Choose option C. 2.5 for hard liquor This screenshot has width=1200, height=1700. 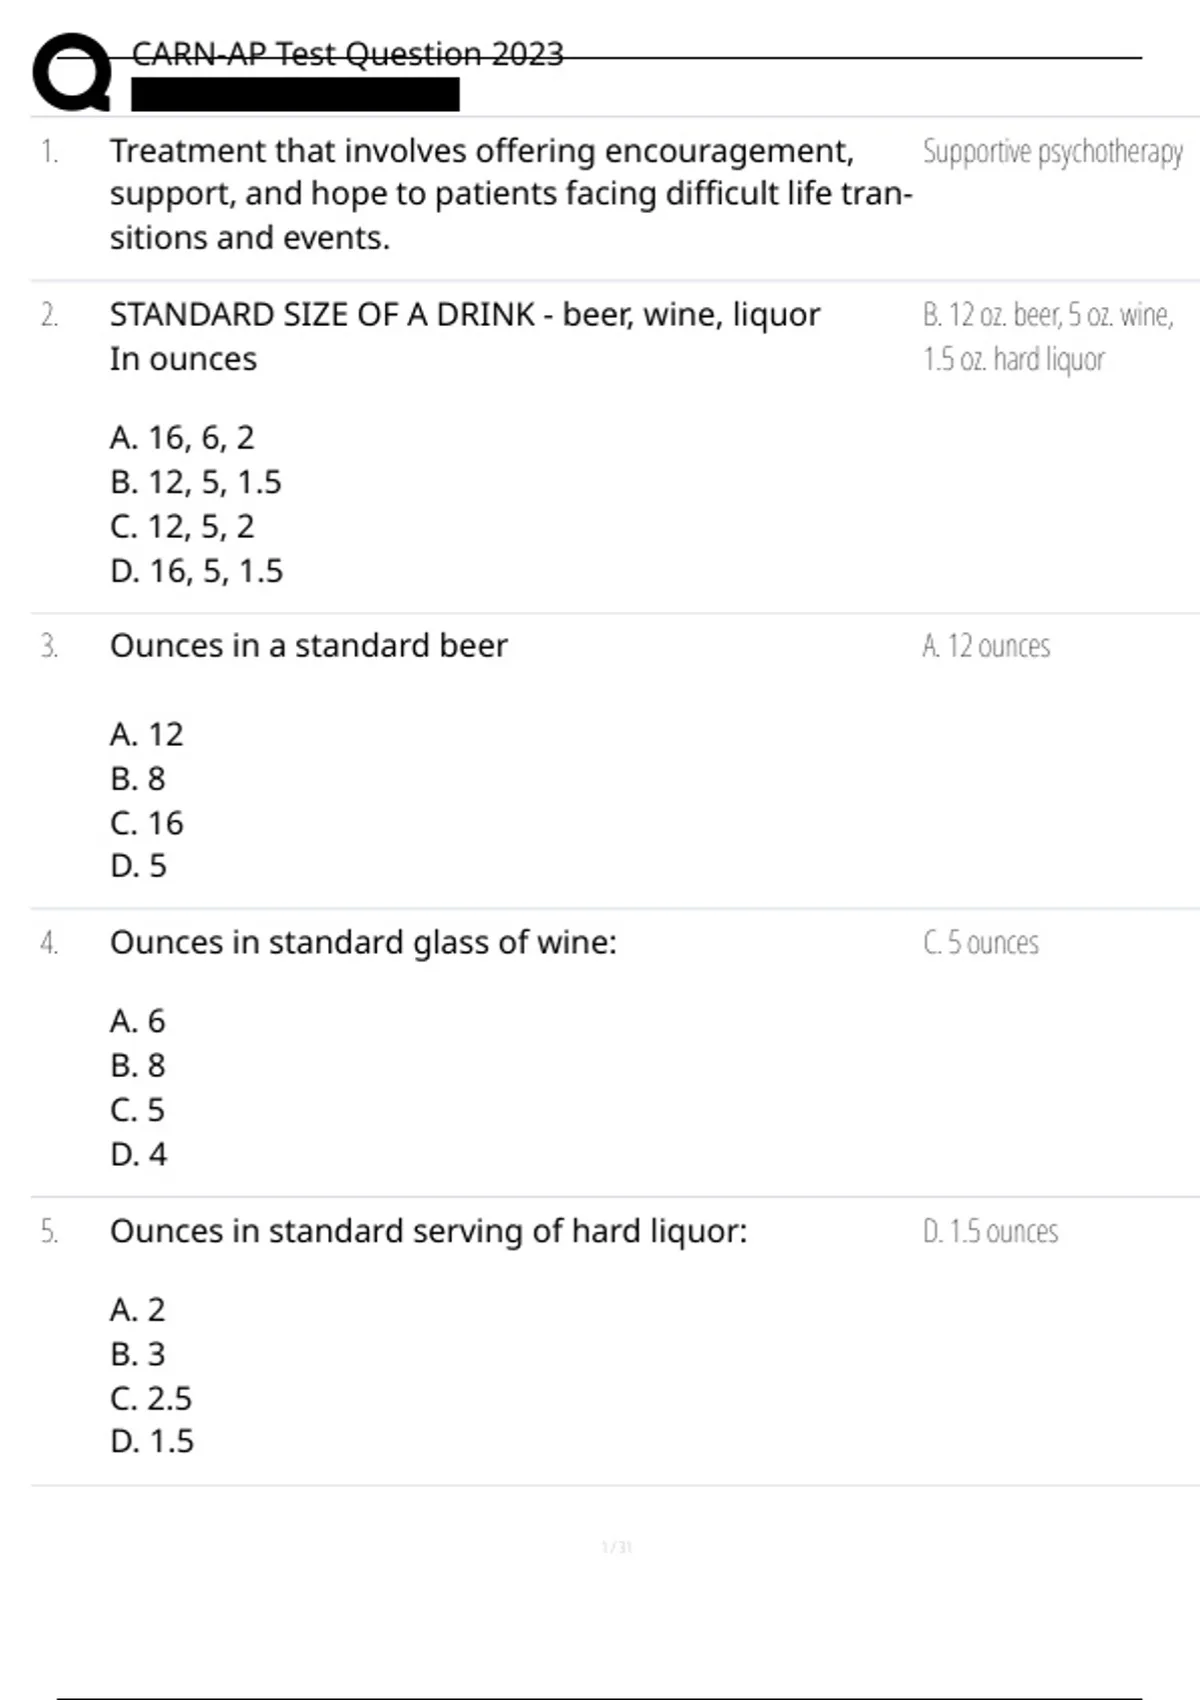(x=151, y=1398)
